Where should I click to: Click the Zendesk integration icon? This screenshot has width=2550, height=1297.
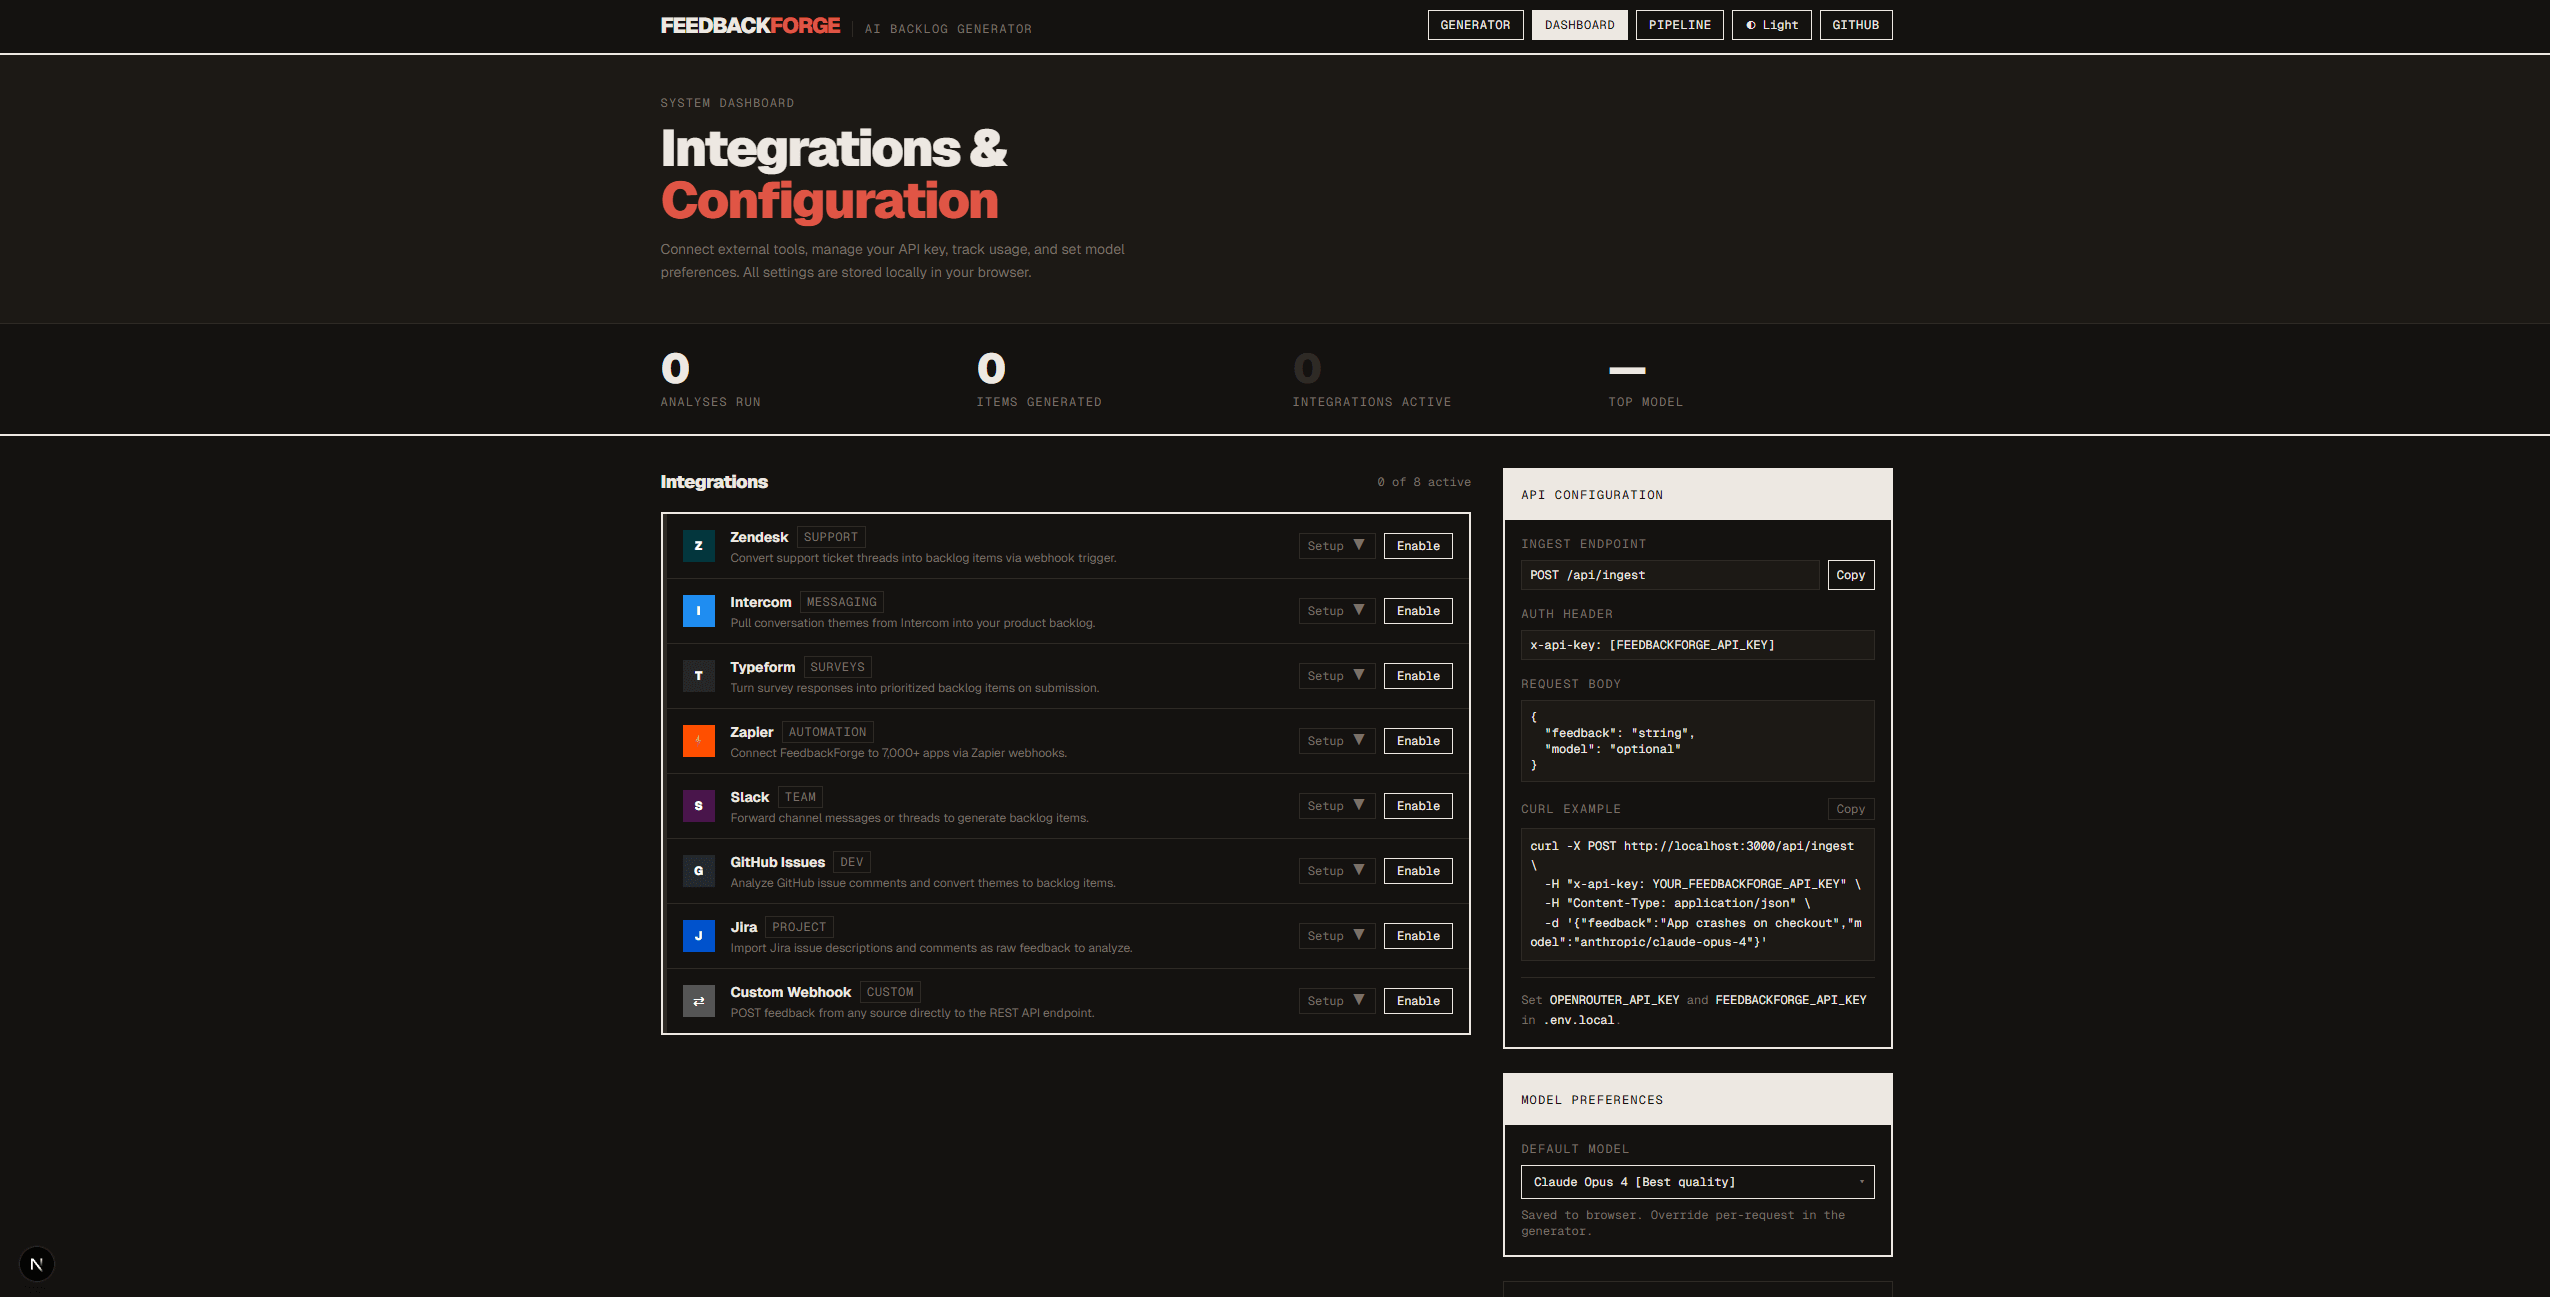pos(699,546)
